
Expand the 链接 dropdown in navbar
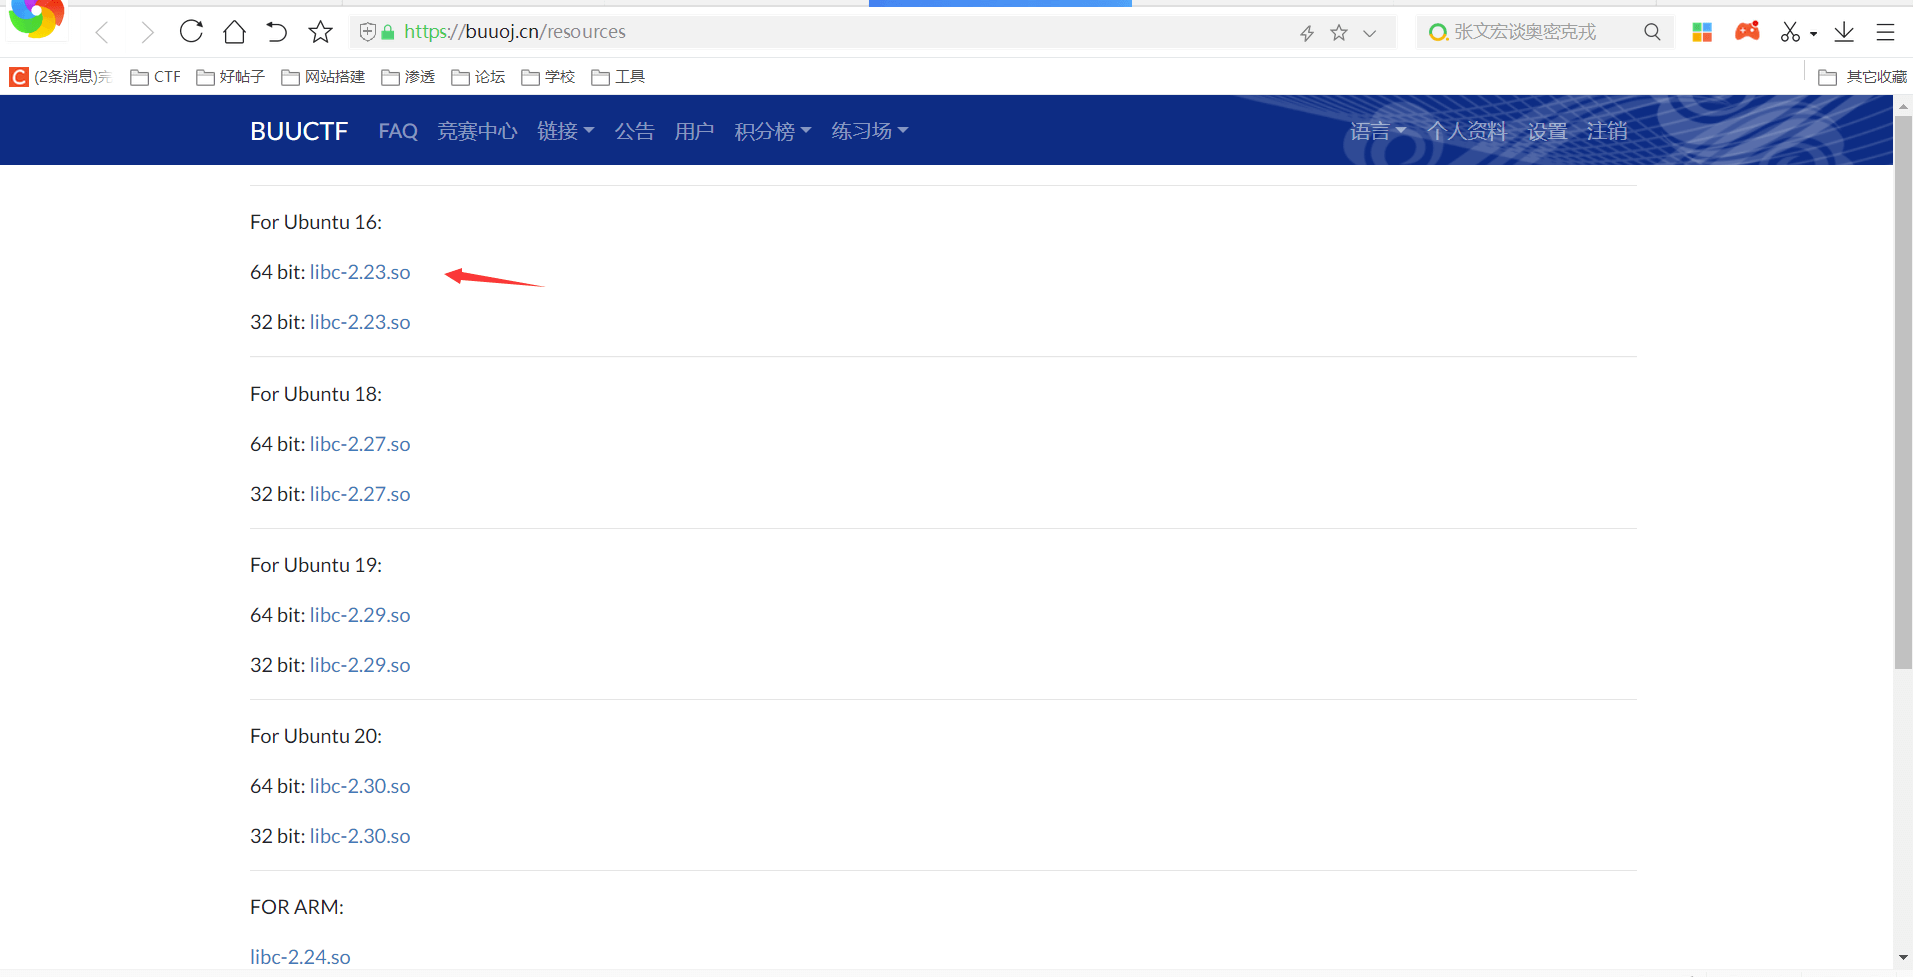[565, 131]
